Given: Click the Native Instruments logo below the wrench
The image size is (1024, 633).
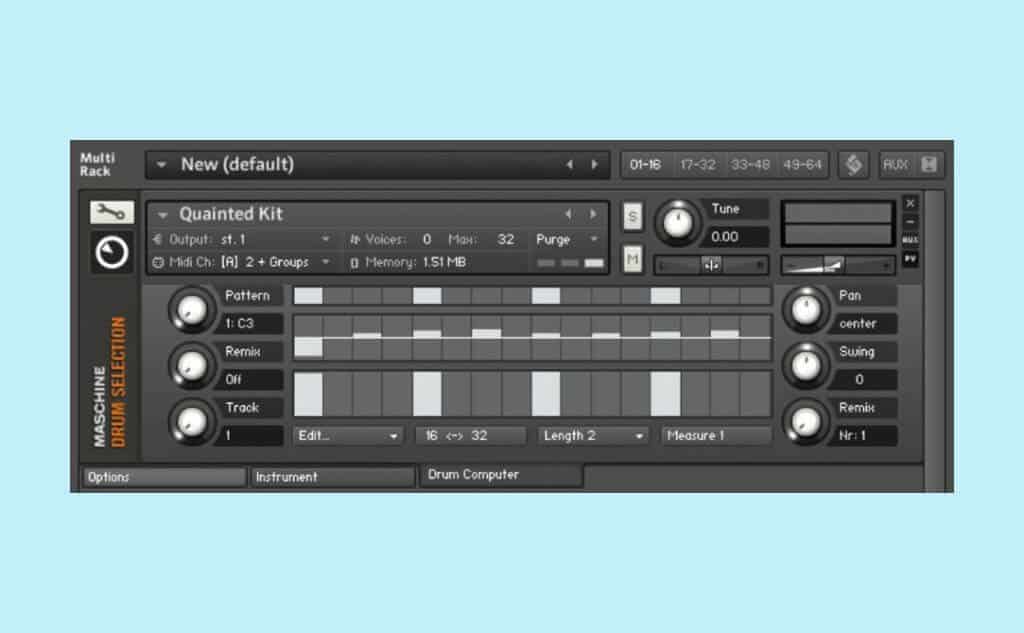Looking at the screenshot, I should click(112, 253).
